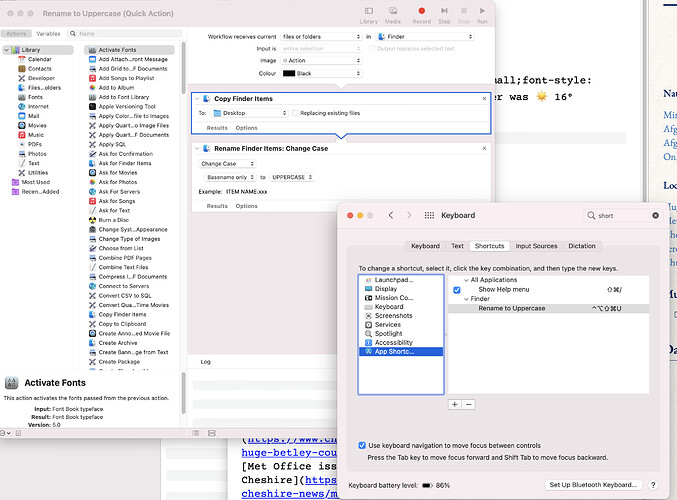677x500 pixels.
Task: Show Options of Rename Finder Items action
Action: 246,206
